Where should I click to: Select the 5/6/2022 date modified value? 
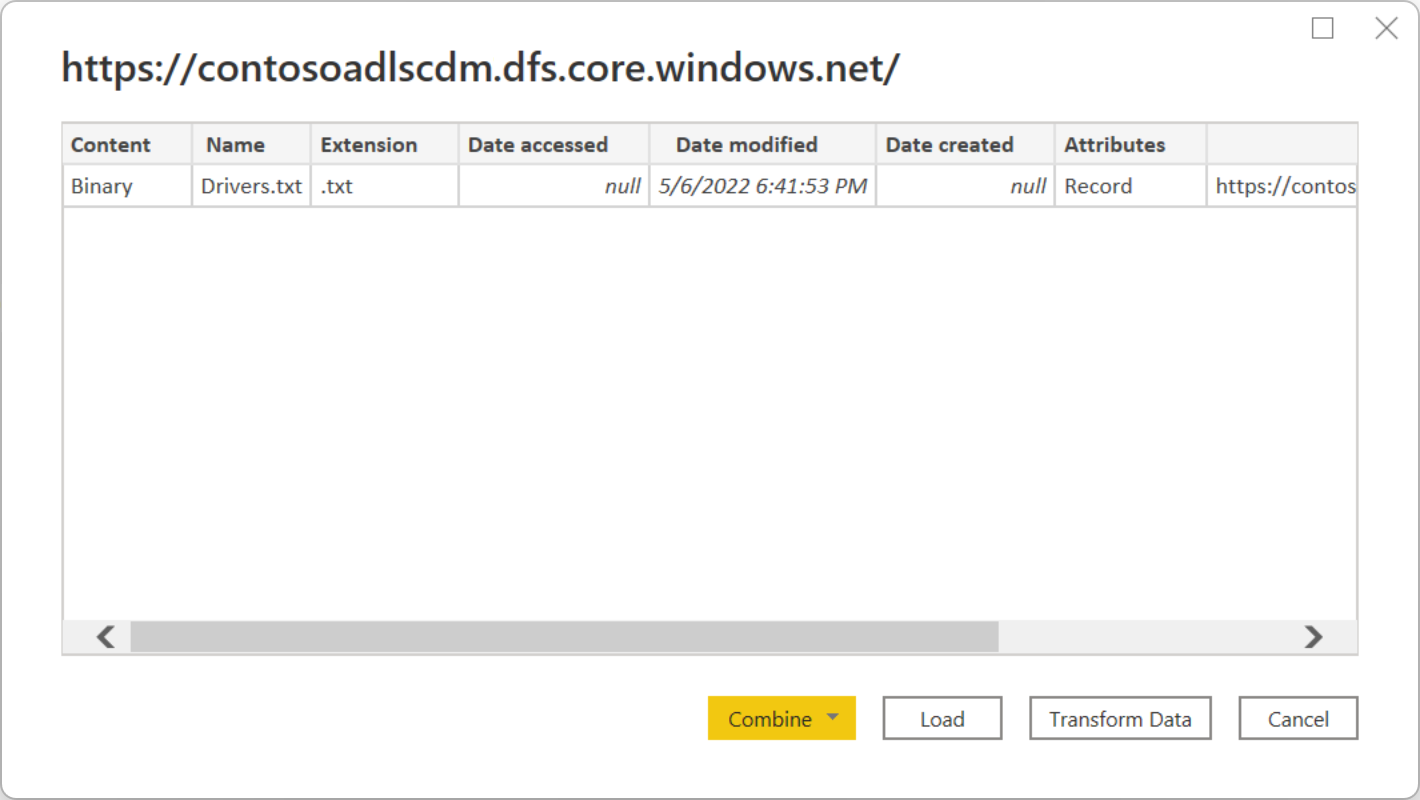pyautogui.click(x=764, y=186)
